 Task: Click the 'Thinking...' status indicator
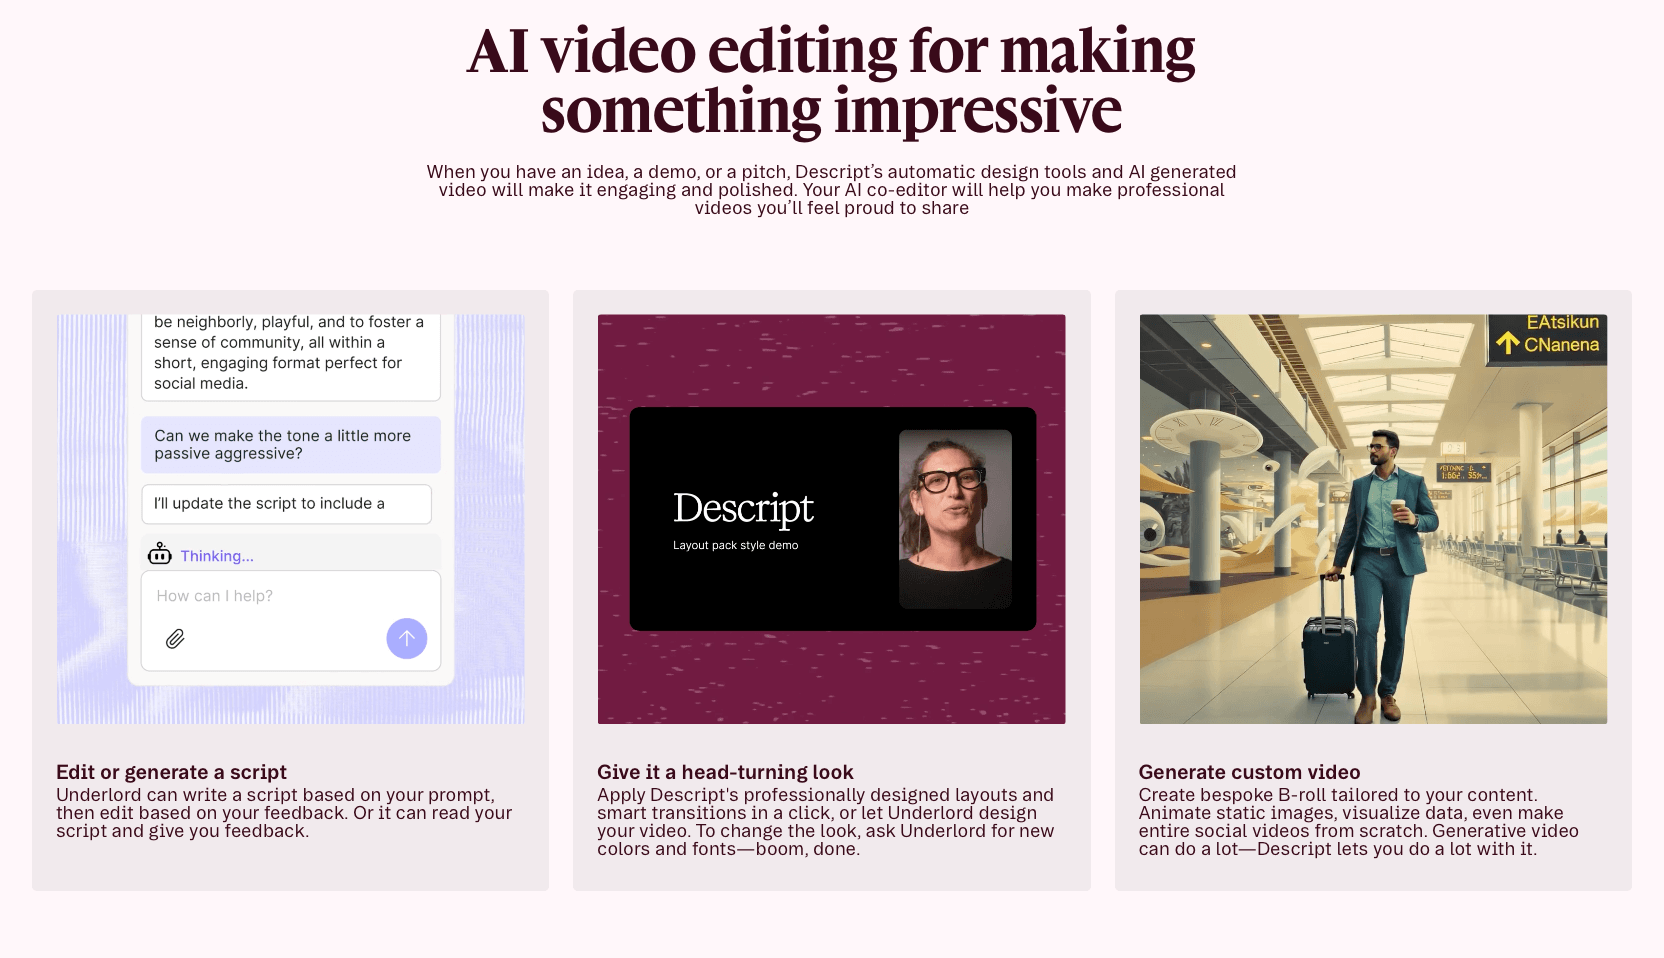point(216,555)
